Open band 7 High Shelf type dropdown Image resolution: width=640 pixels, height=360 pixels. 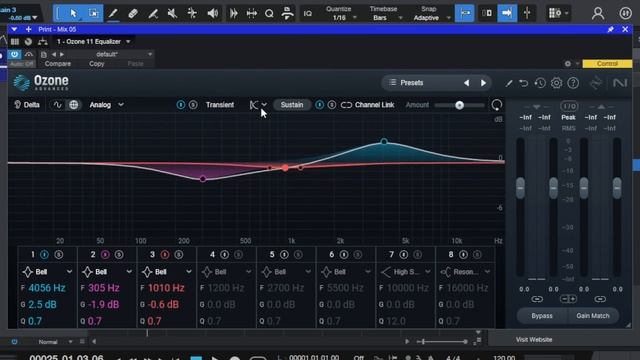coord(406,272)
